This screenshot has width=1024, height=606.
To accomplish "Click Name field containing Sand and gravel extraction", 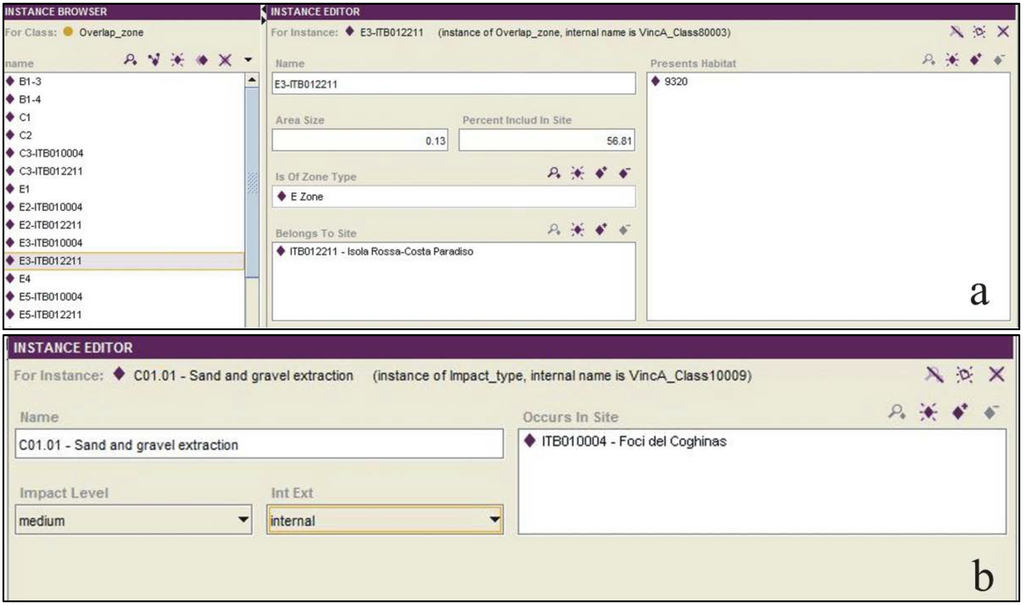I will (x=260, y=444).
